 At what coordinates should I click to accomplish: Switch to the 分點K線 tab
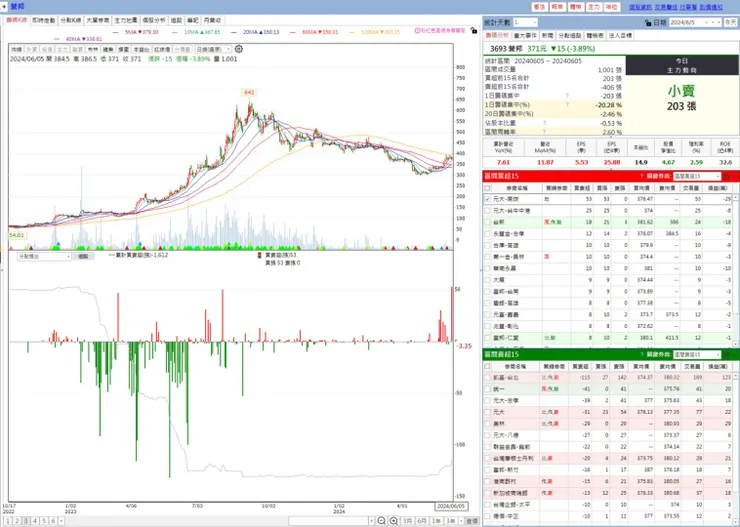(x=70, y=20)
